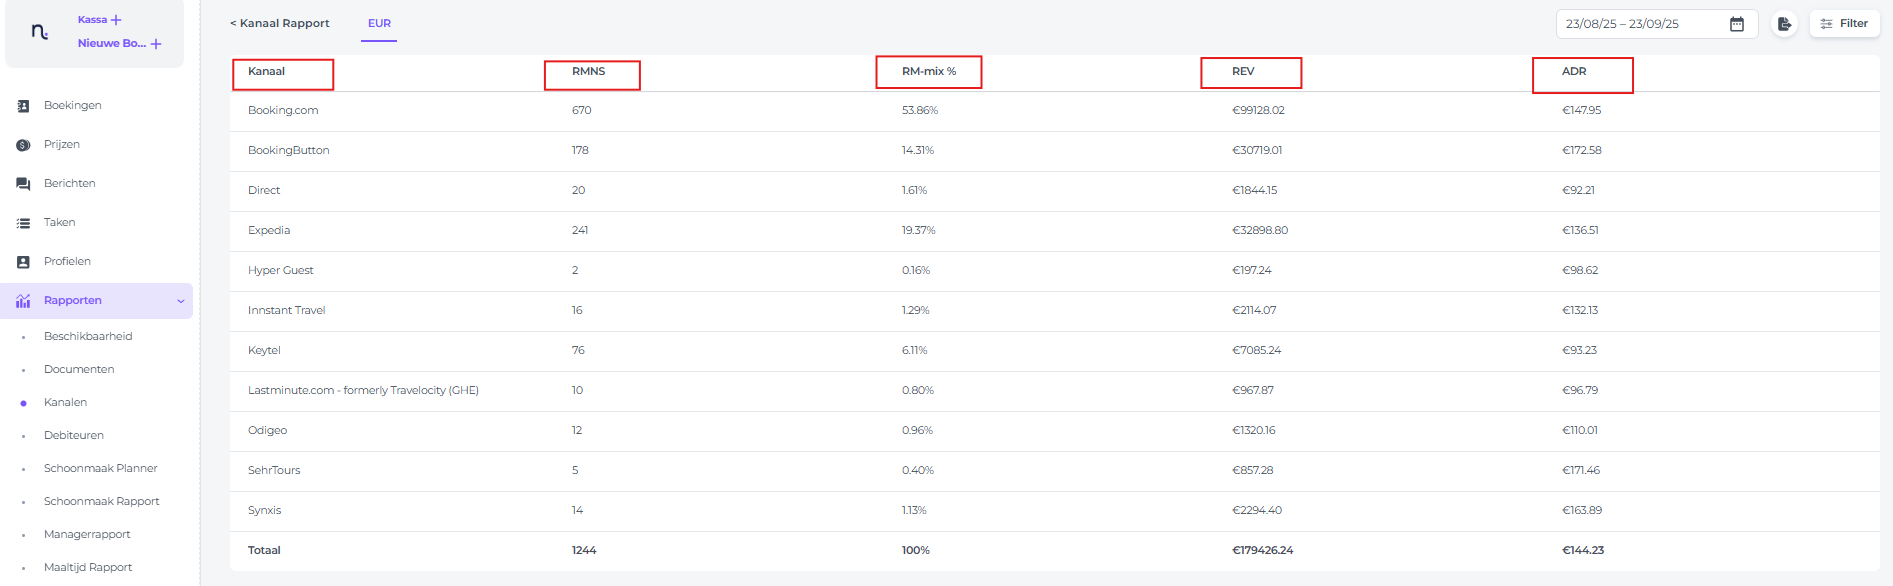Open Berichten chat icon

click(23, 184)
